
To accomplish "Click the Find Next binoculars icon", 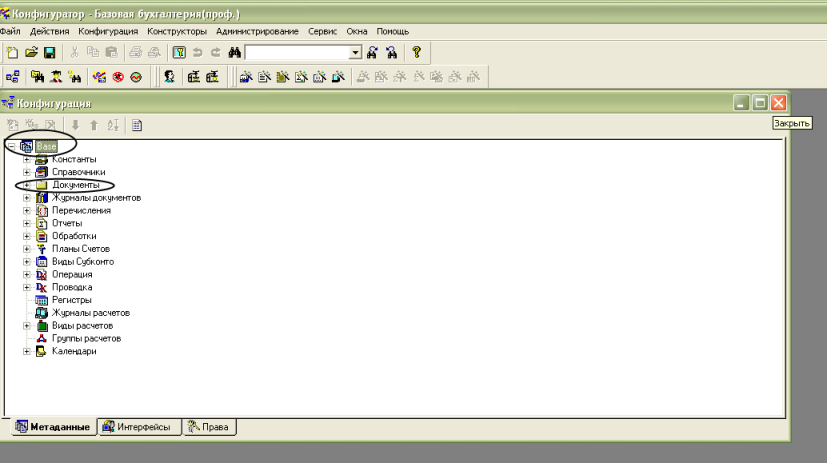I will pyautogui.click(x=372, y=52).
